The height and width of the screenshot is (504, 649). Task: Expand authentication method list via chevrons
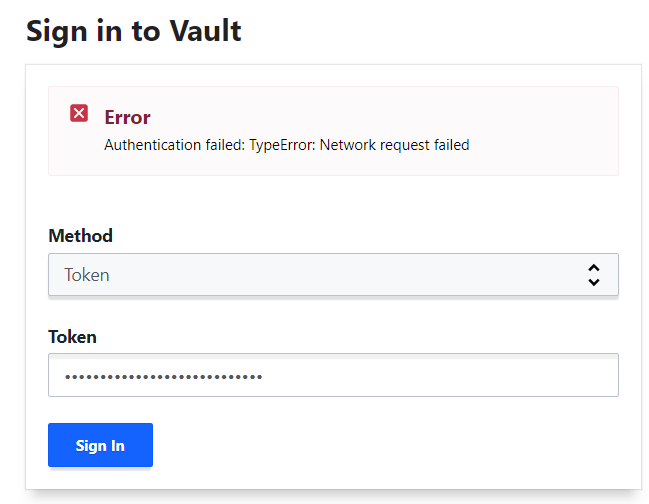coord(594,275)
